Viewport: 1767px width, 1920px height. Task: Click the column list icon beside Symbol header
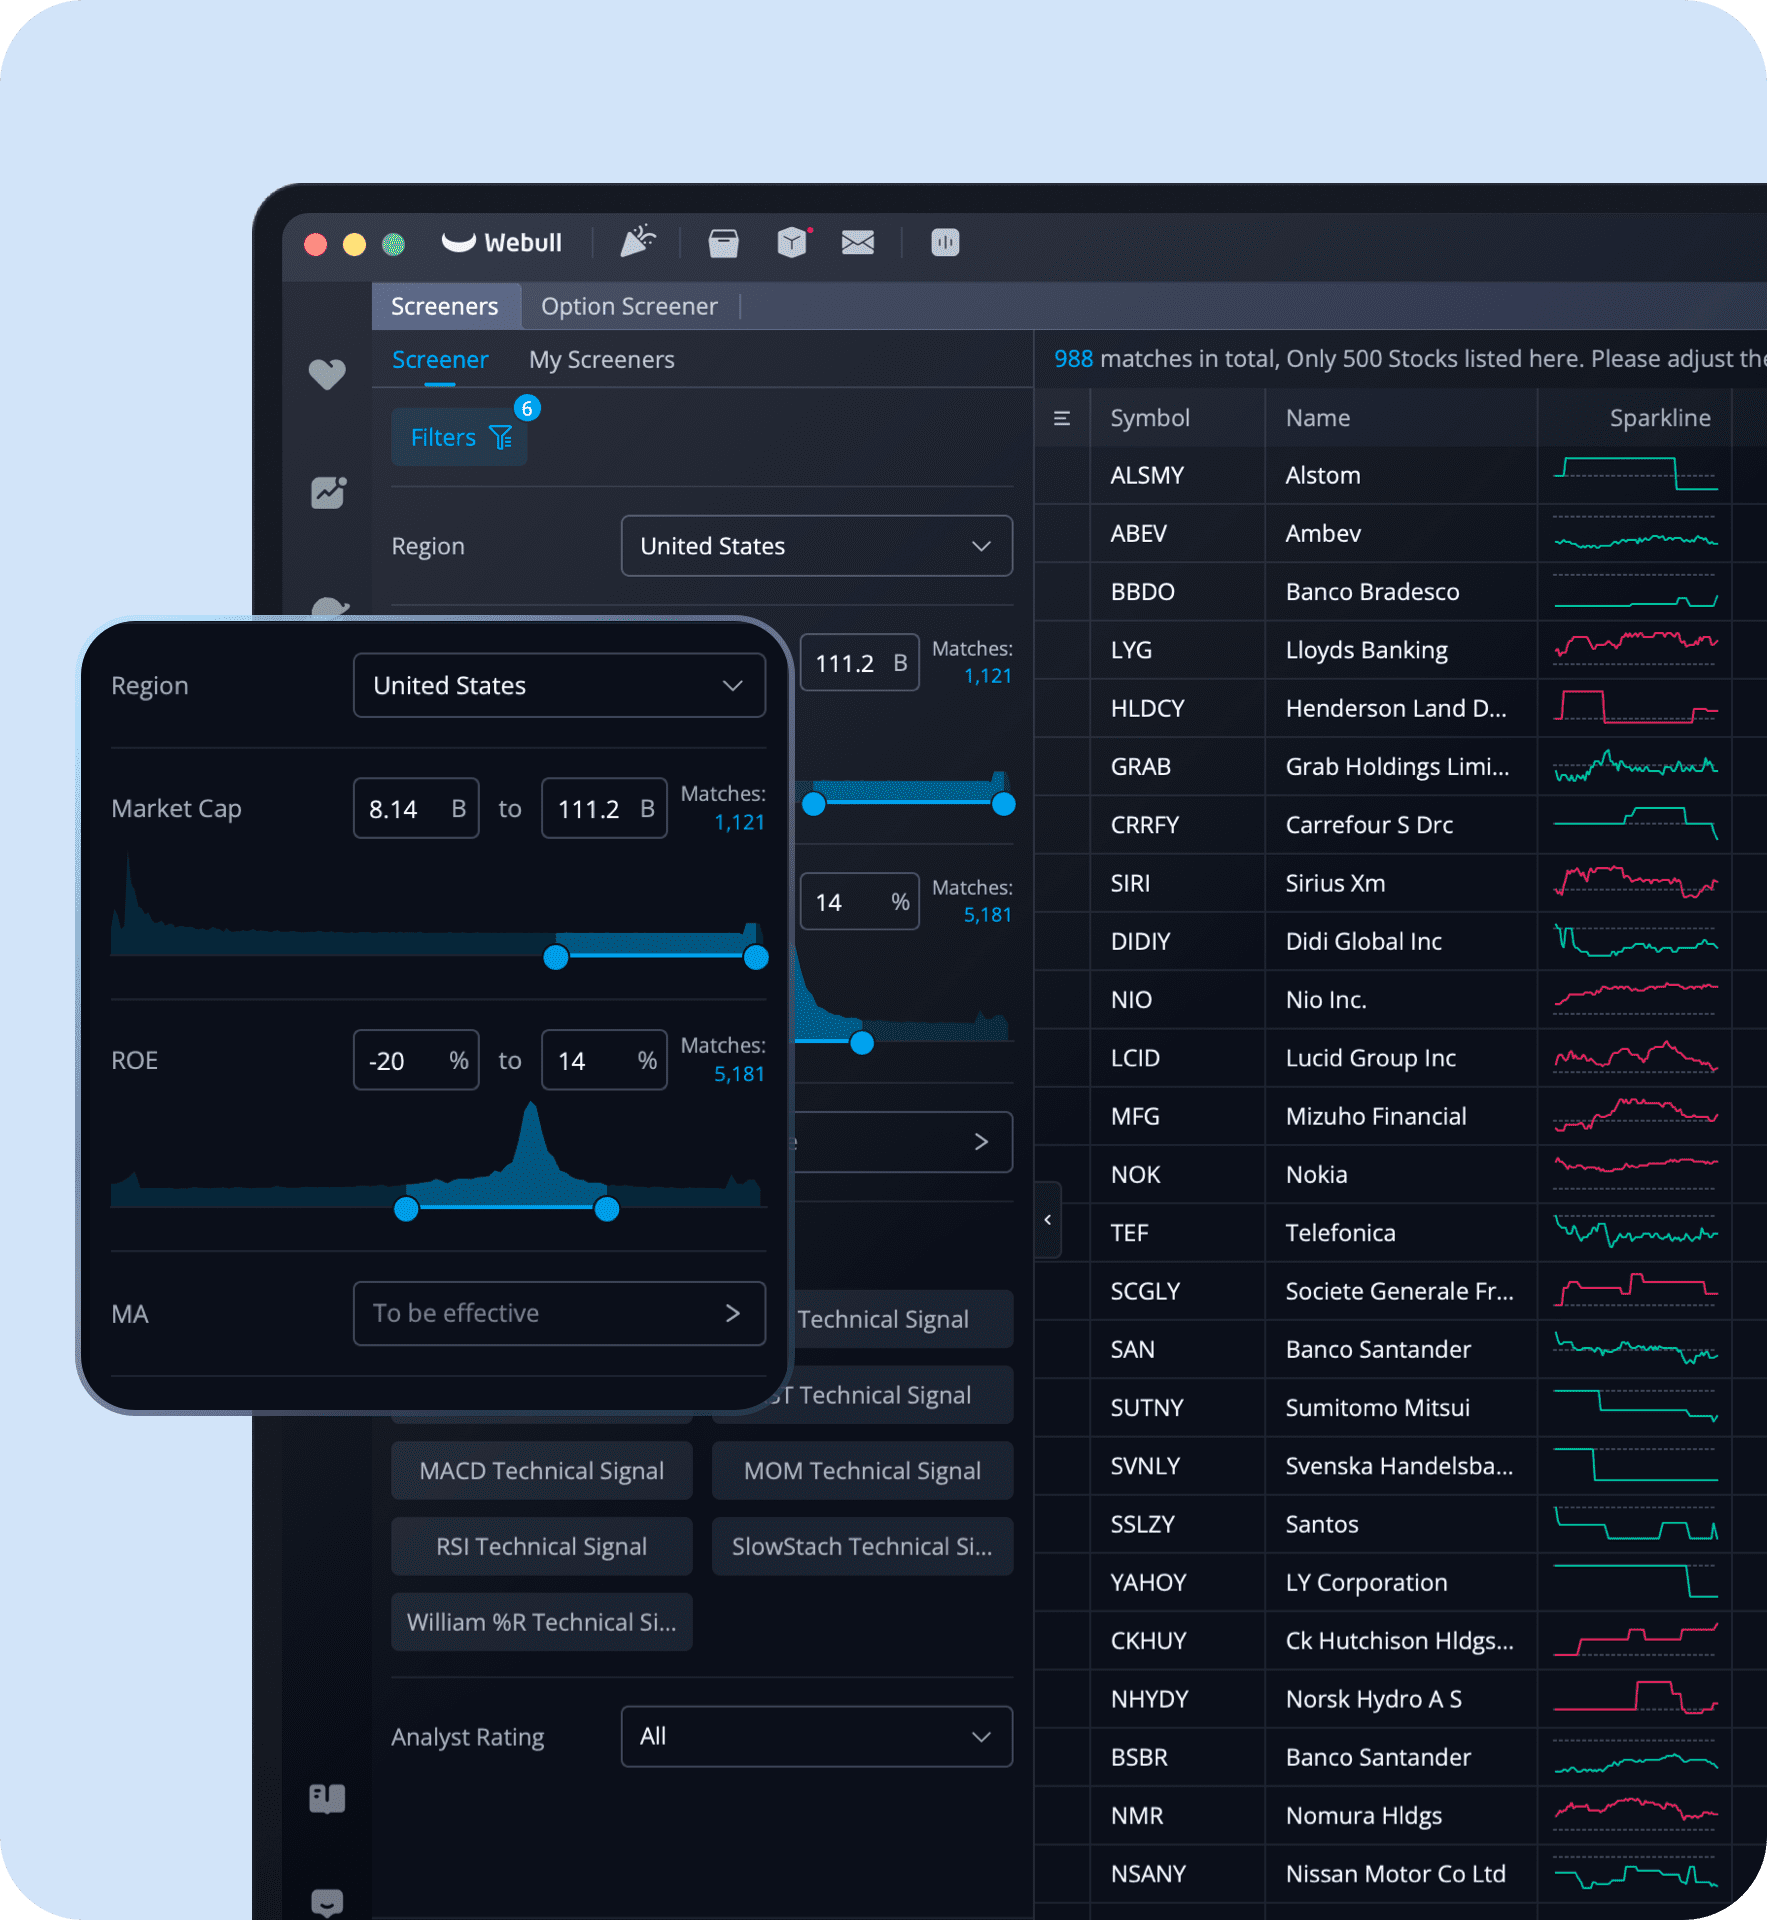(x=1062, y=418)
